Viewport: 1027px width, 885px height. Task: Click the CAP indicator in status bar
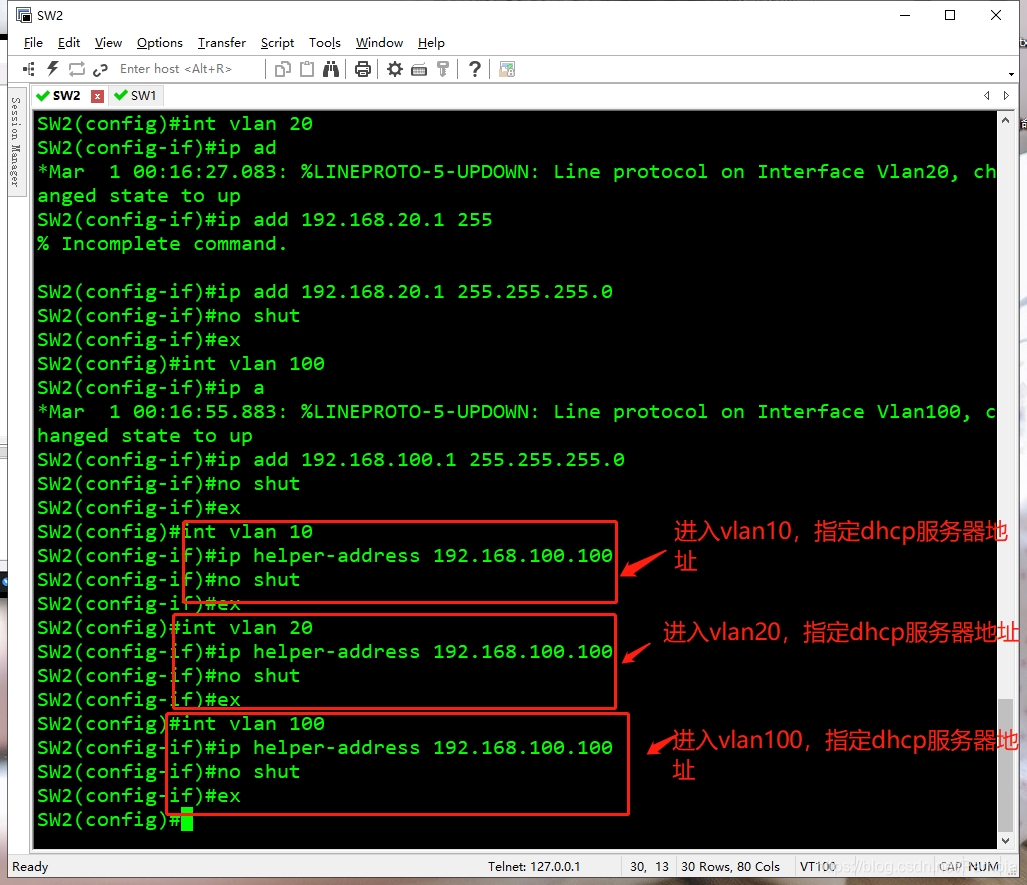950,867
